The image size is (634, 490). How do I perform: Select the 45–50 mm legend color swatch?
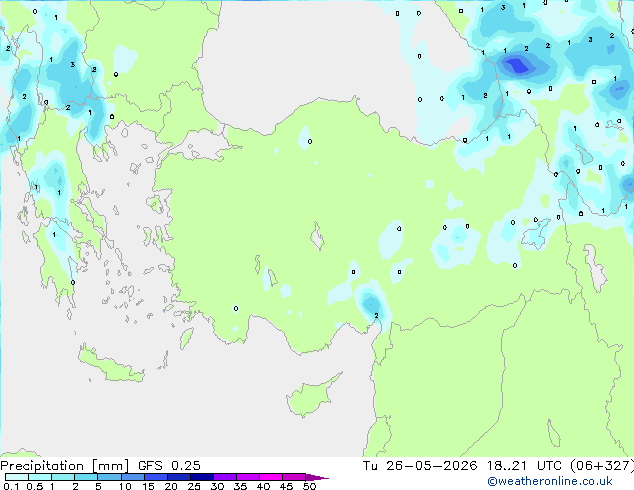pos(294,477)
